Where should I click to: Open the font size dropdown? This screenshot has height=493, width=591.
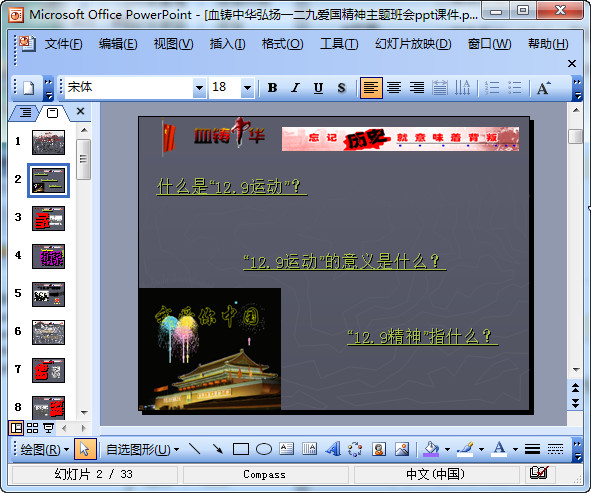click(x=247, y=88)
